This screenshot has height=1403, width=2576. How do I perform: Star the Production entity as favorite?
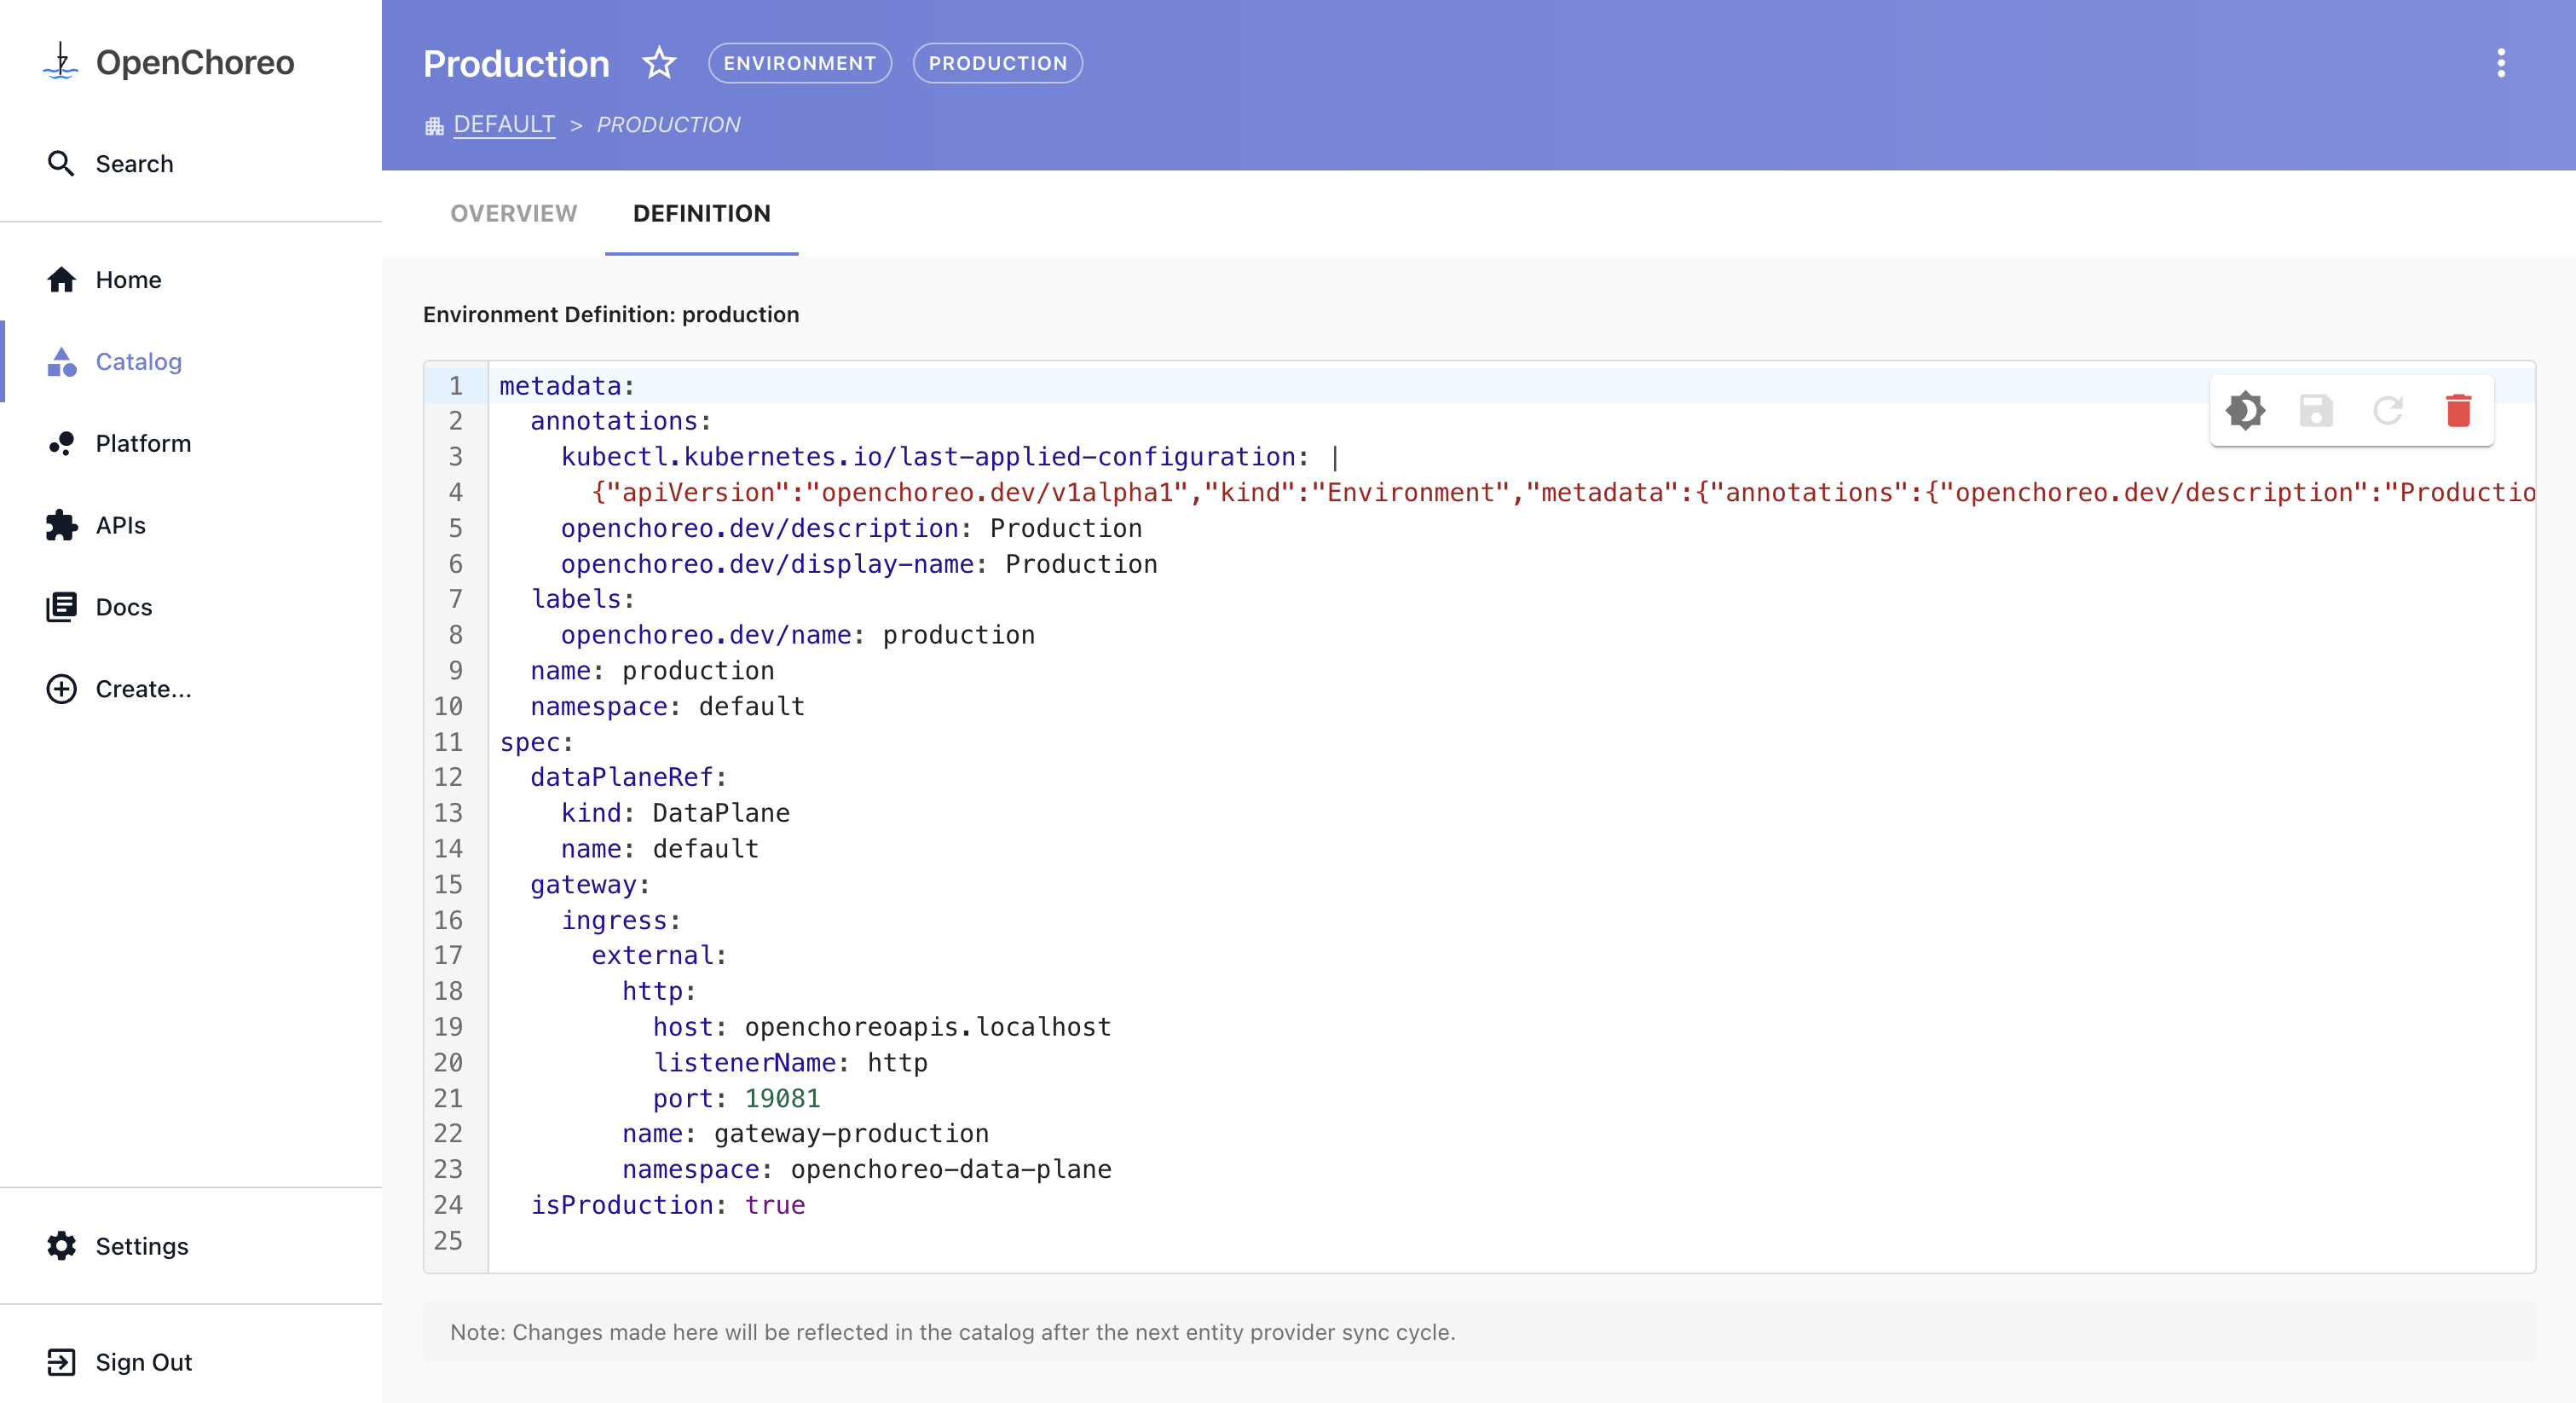(x=659, y=63)
